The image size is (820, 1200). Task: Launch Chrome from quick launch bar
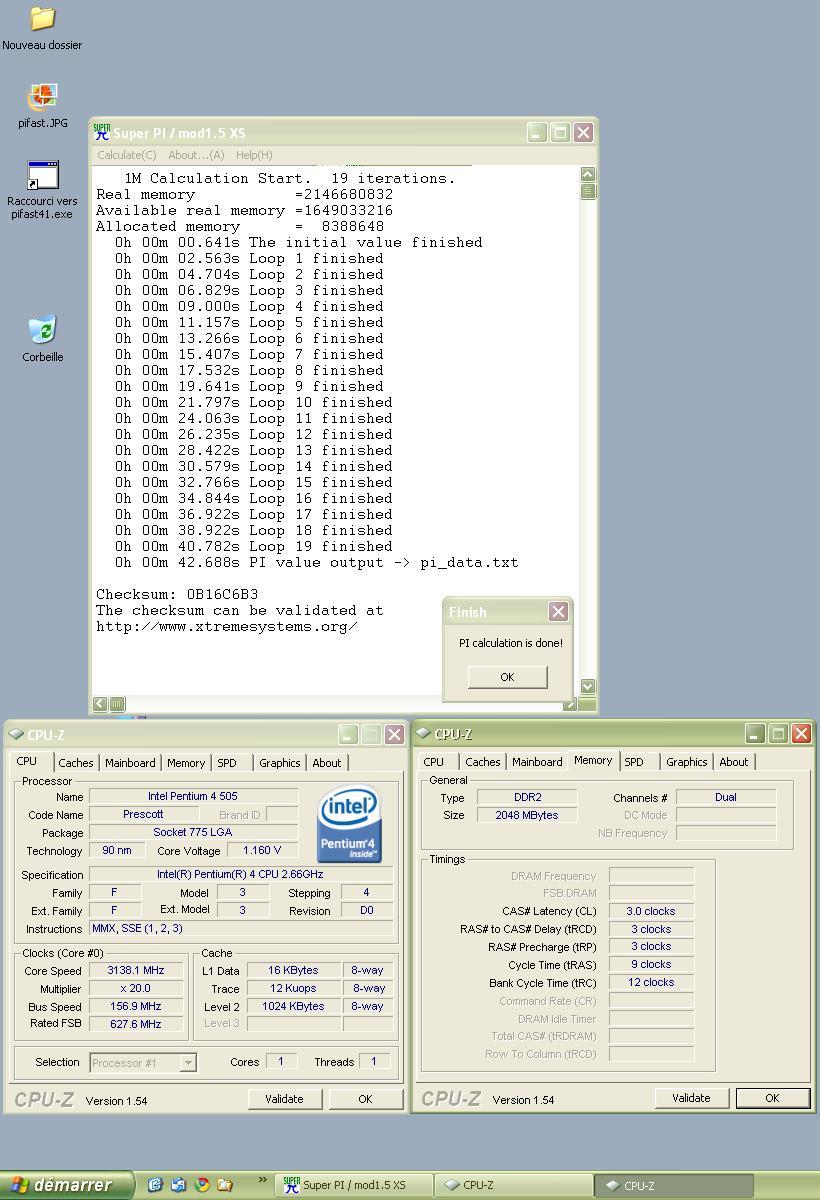pos(202,1185)
